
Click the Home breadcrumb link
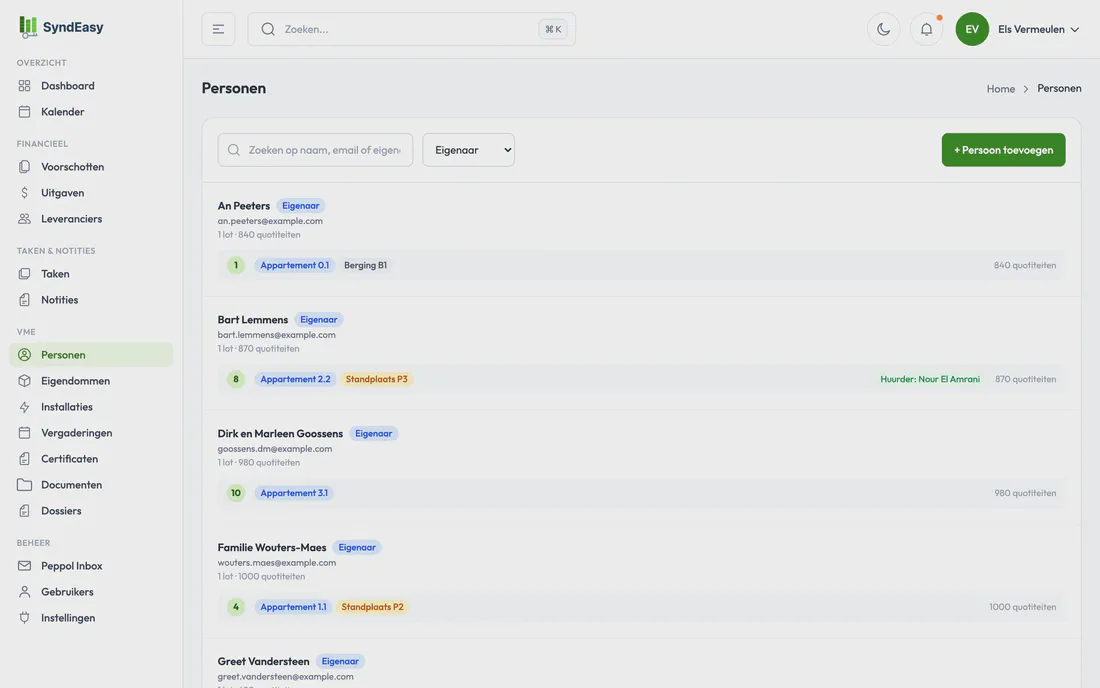[x=1000, y=88]
